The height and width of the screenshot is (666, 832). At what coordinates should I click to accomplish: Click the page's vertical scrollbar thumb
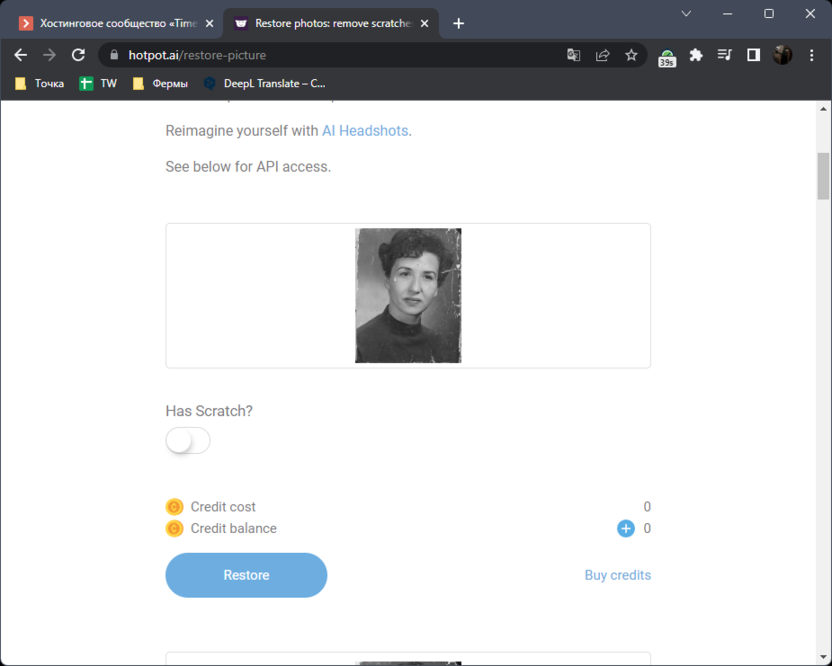[823, 176]
